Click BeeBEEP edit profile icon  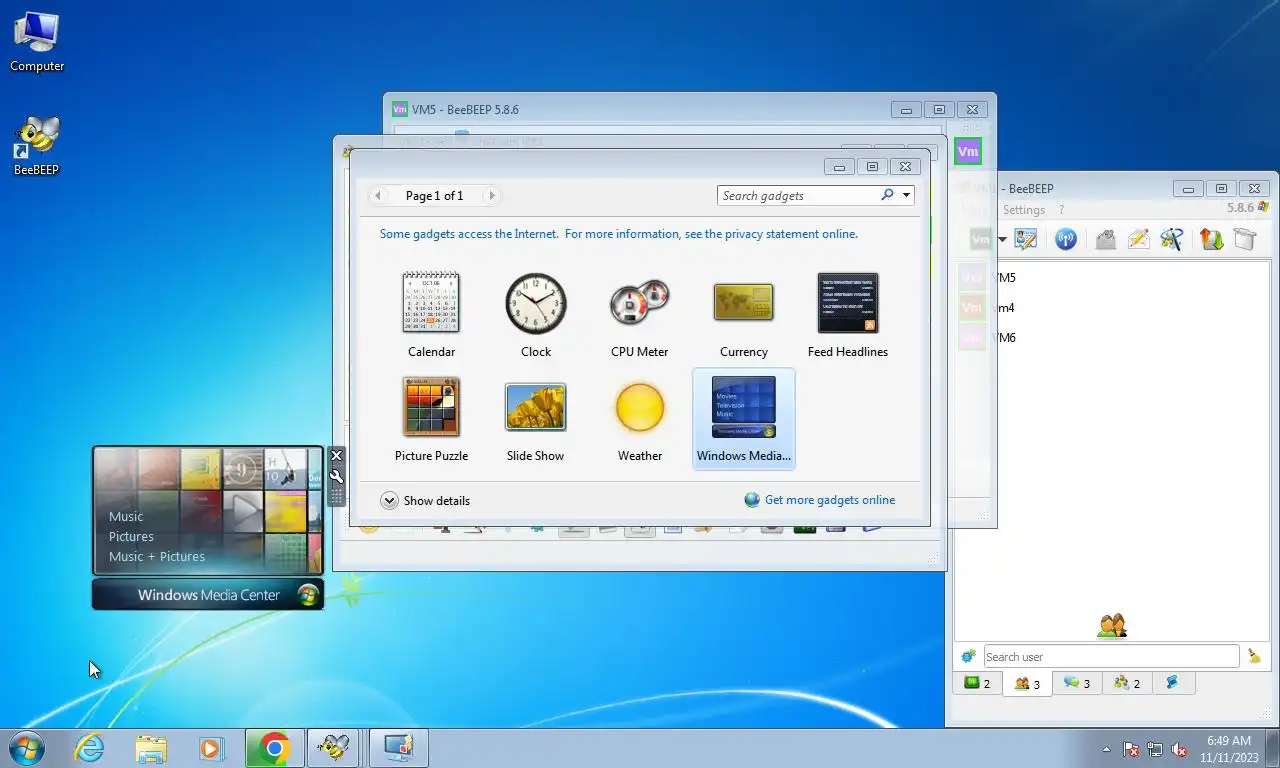(1025, 239)
